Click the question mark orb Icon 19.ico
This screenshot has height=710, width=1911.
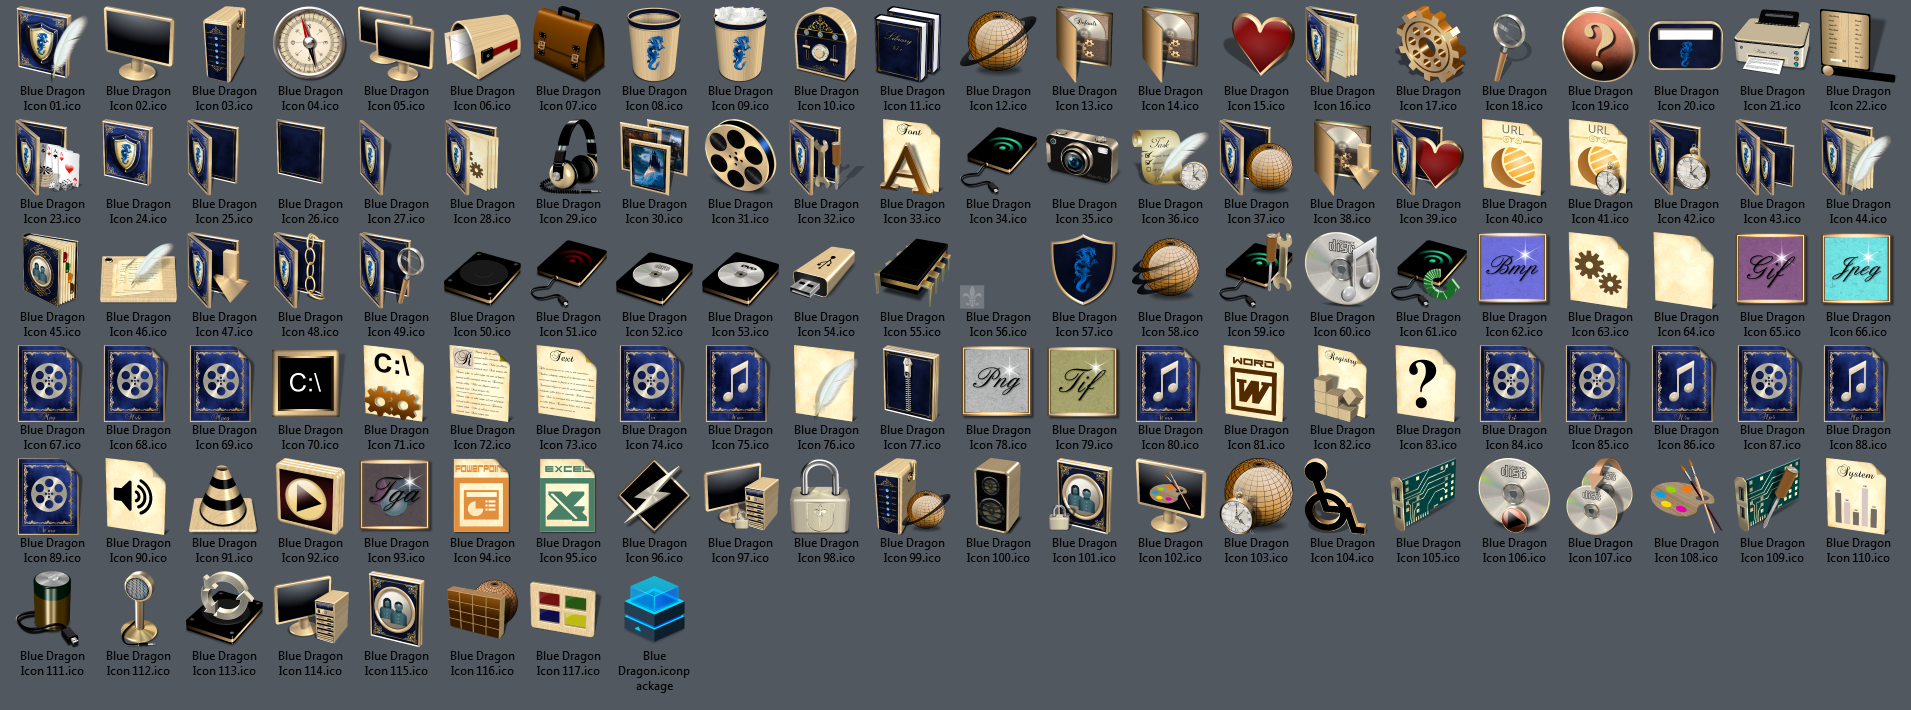click(x=1600, y=44)
